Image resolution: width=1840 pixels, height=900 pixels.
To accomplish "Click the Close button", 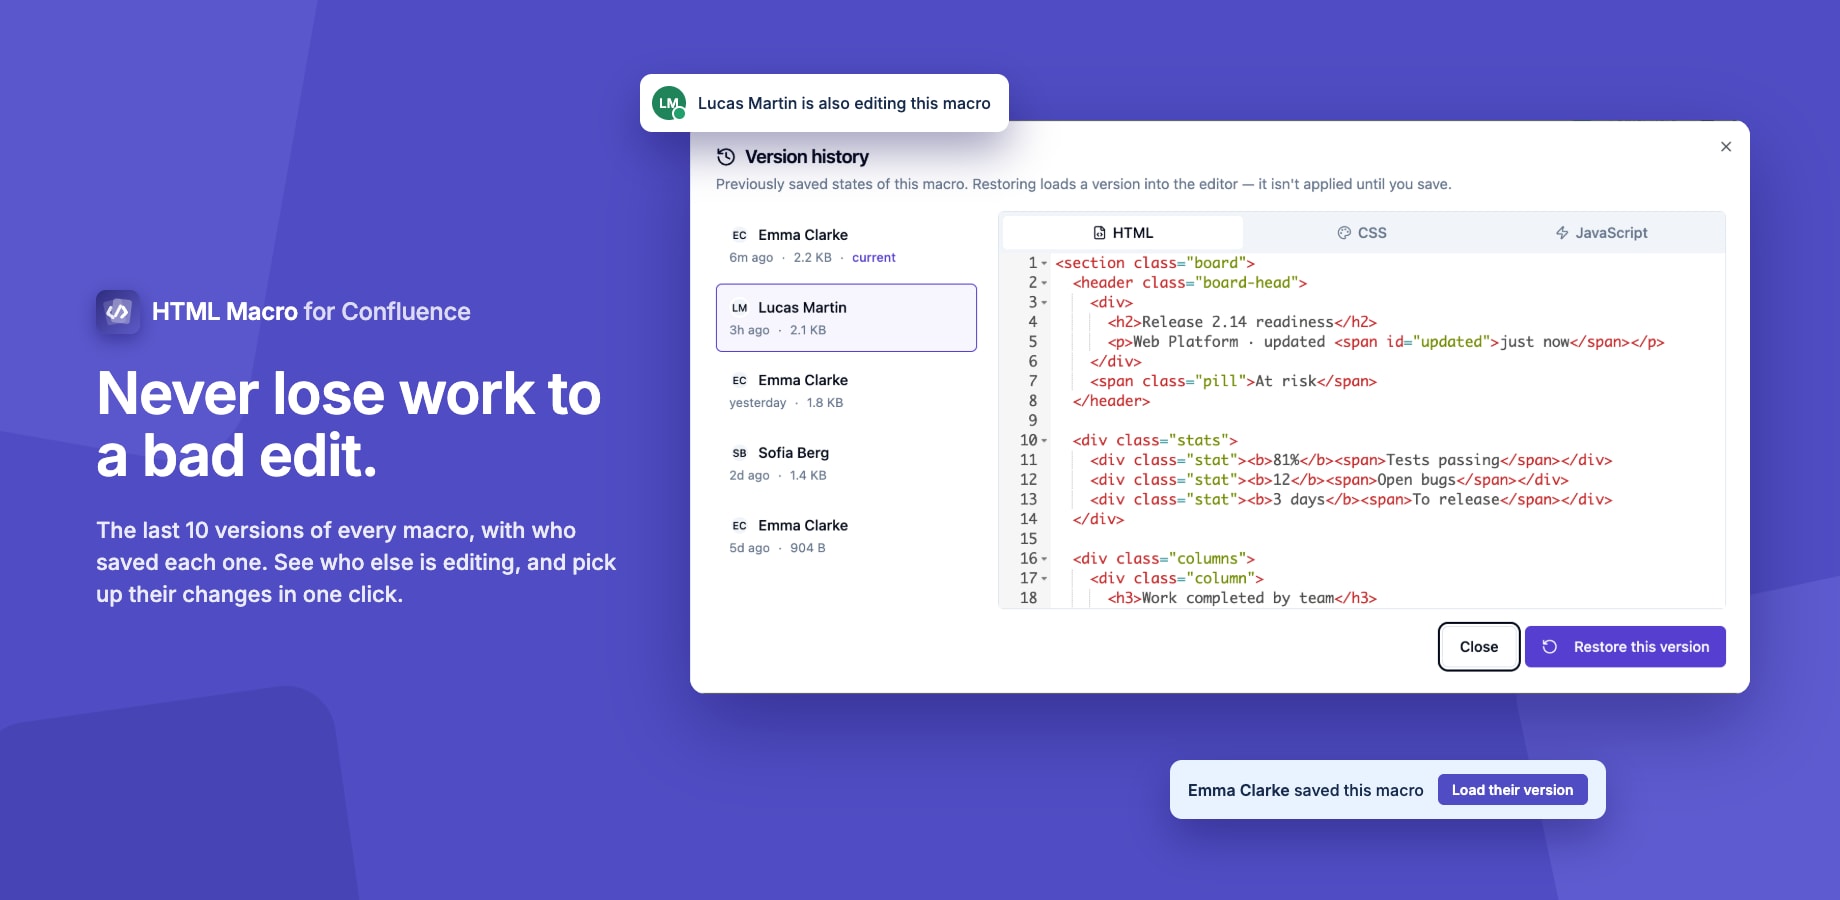I will click(1479, 647).
